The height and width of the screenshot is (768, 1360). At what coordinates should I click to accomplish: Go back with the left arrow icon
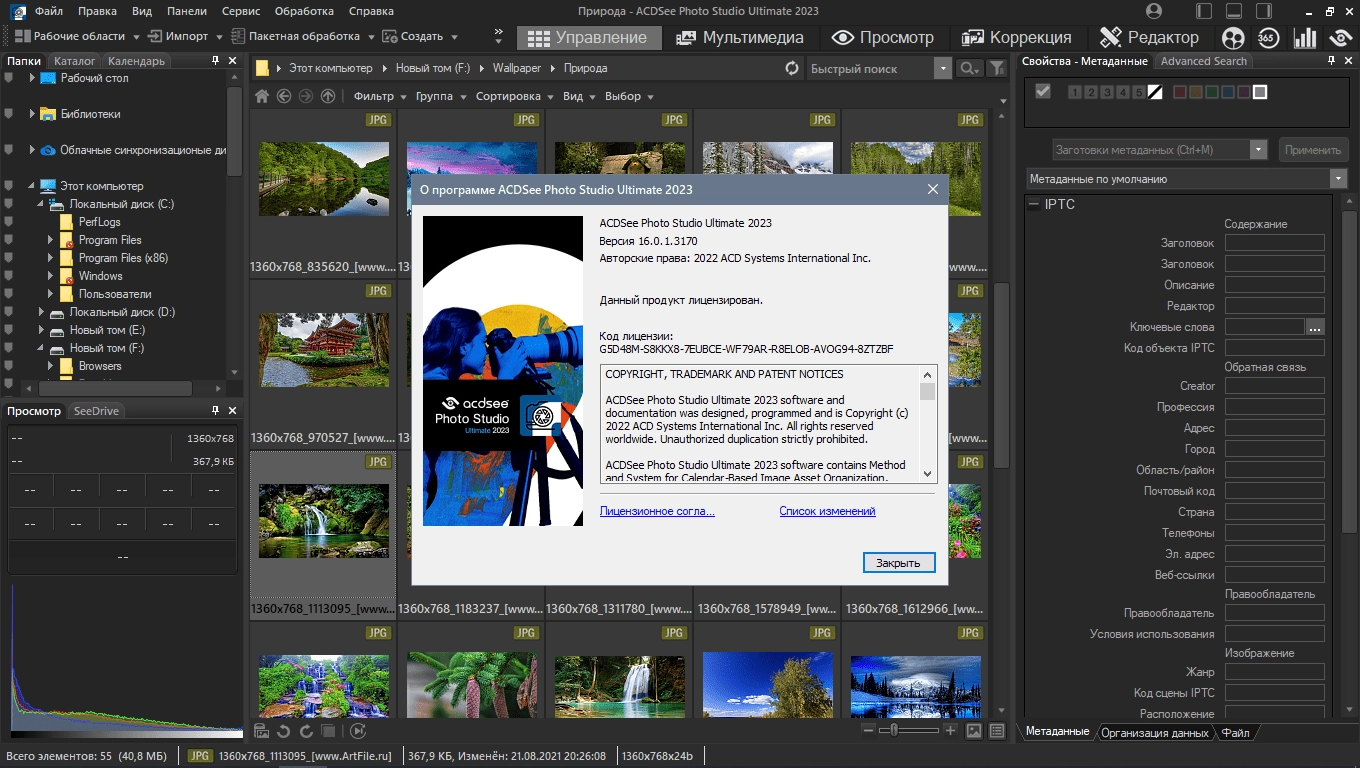[x=284, y=96]
